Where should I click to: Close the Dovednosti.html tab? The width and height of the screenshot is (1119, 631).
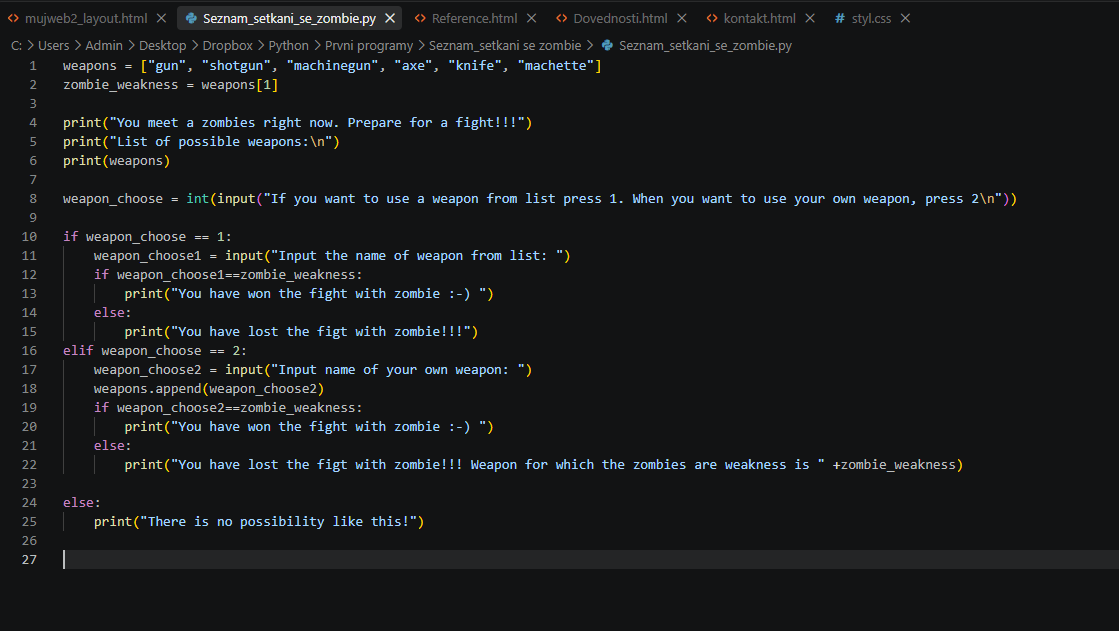682,19
